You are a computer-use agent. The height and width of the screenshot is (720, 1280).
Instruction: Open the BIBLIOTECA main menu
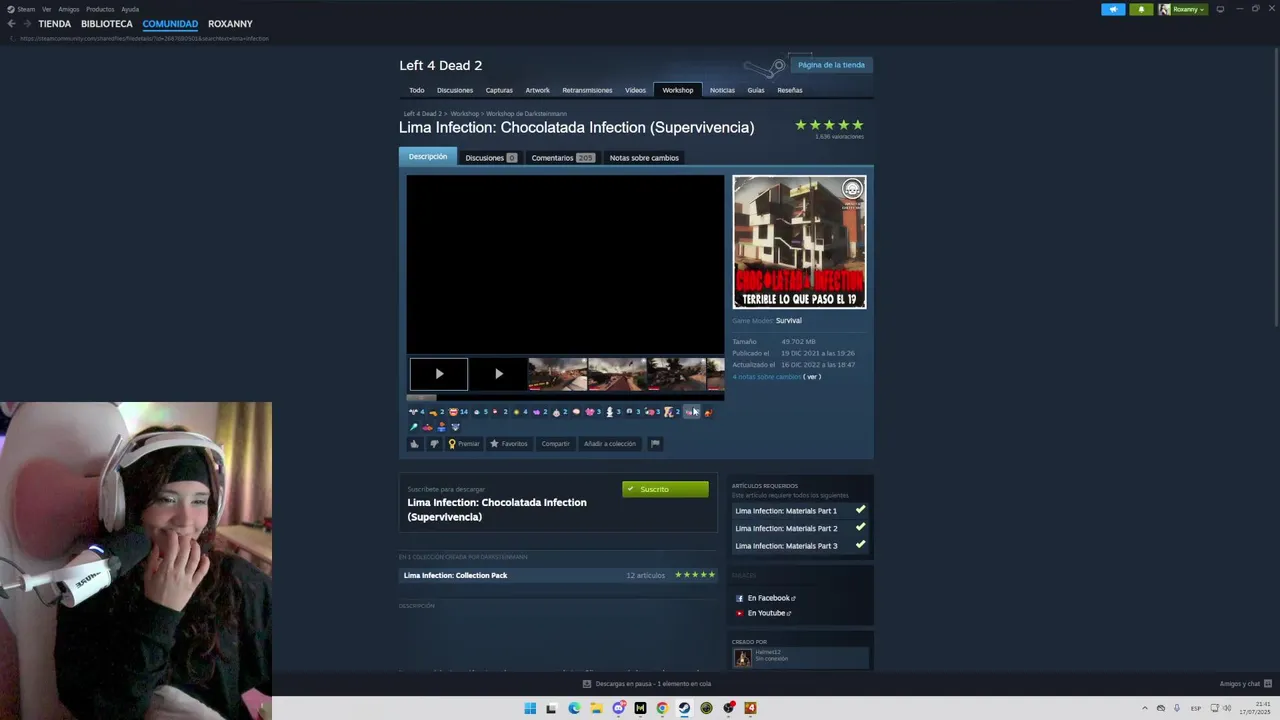click(107, 24)
